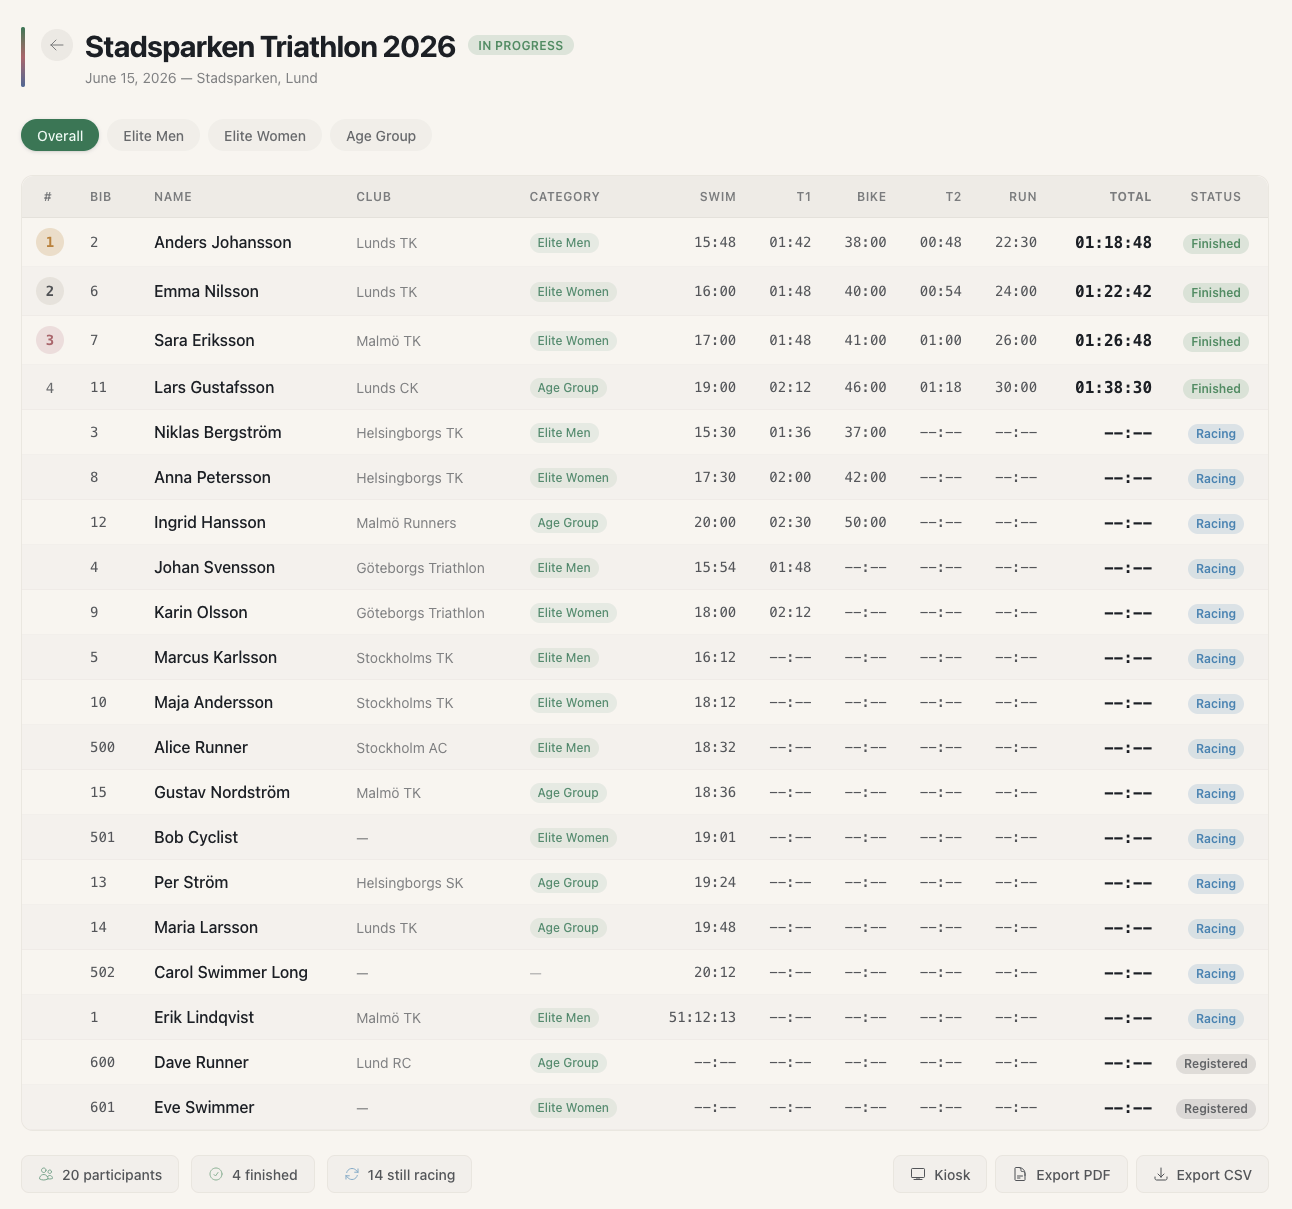Viewport: 1292px width, 1209px height.
Task: Select the Overall tab
Action: coord(60,136)
